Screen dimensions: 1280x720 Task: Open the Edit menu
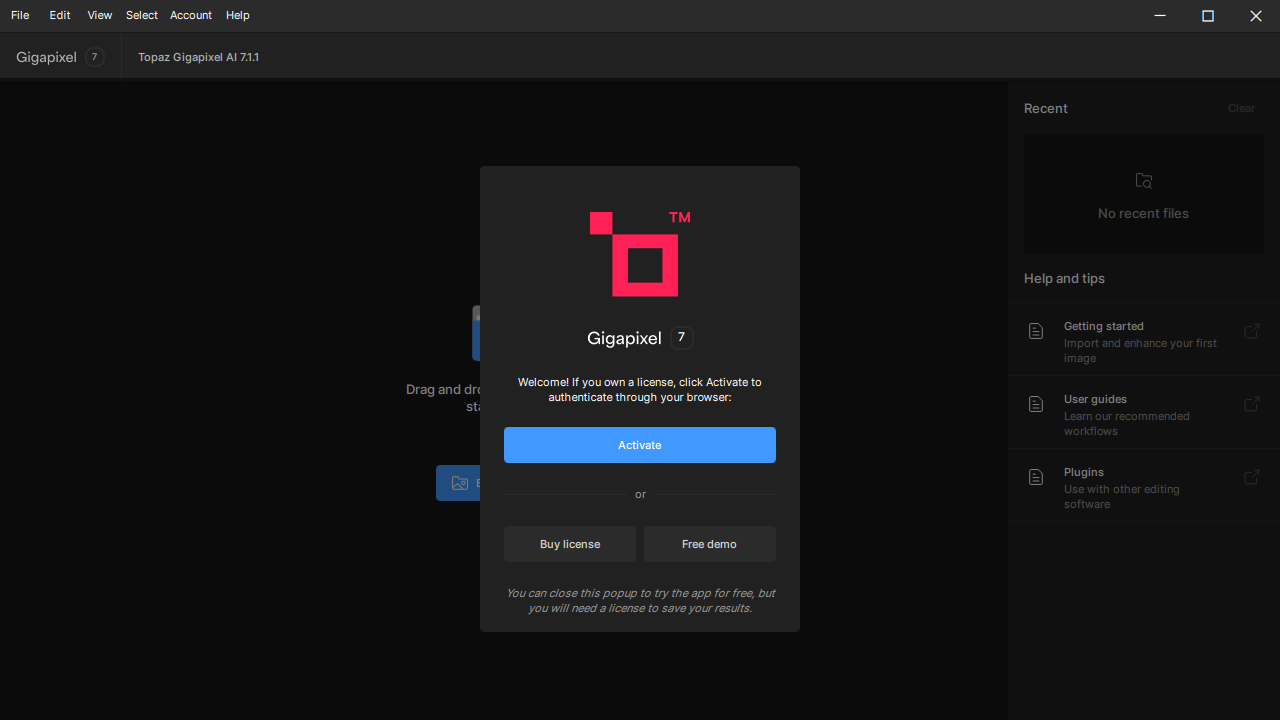click(x=60, y=15)
